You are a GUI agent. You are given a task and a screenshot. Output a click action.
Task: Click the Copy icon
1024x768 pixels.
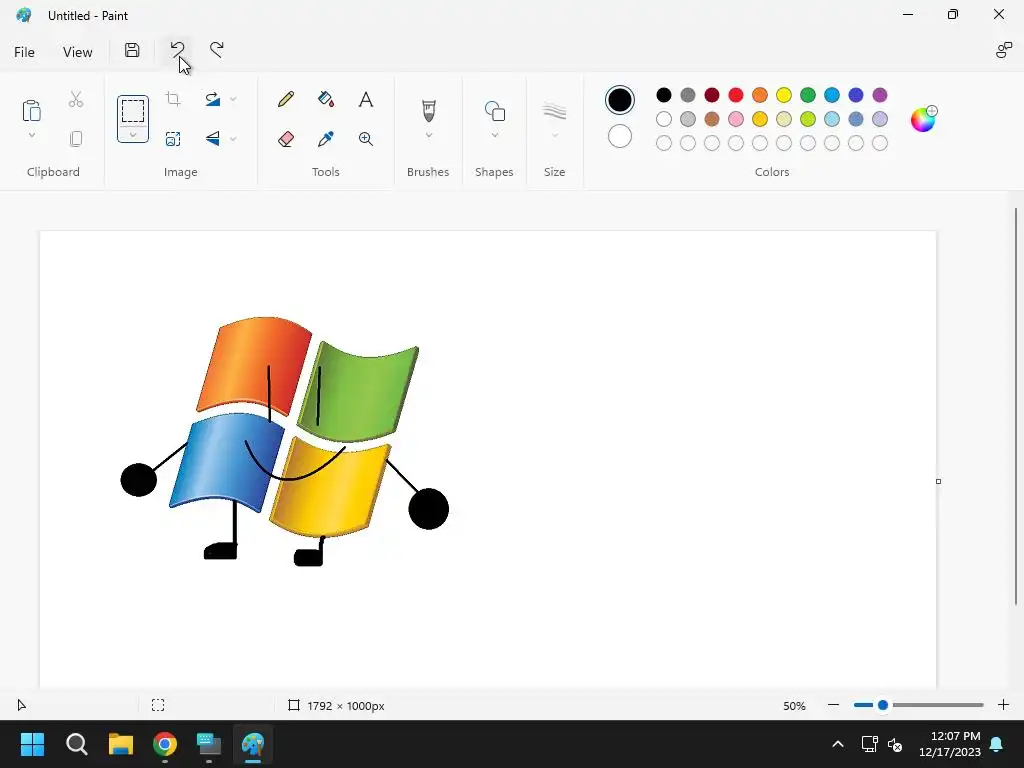(x=76, y=138)
